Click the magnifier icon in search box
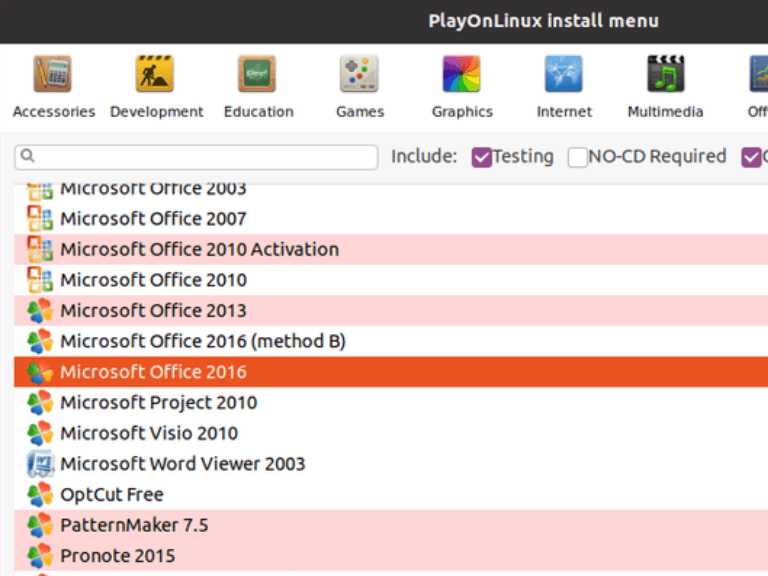Viewport: 768px width, 576px height. tap(28, 156)
